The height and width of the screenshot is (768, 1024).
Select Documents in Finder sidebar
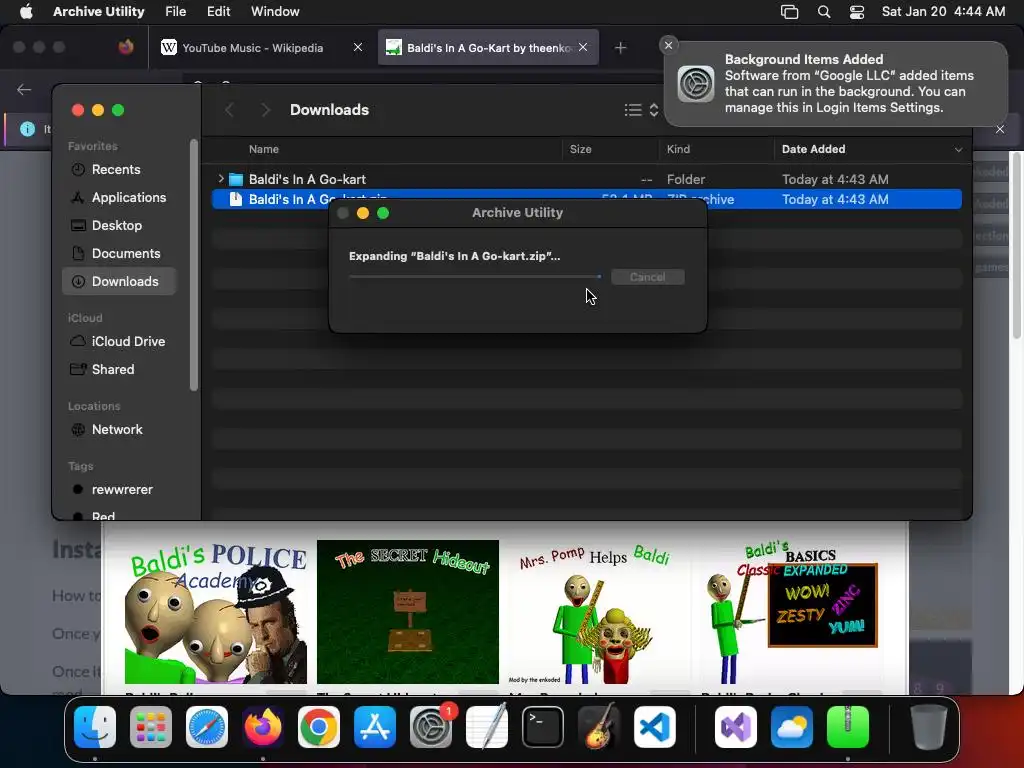[x=125, y=253]
